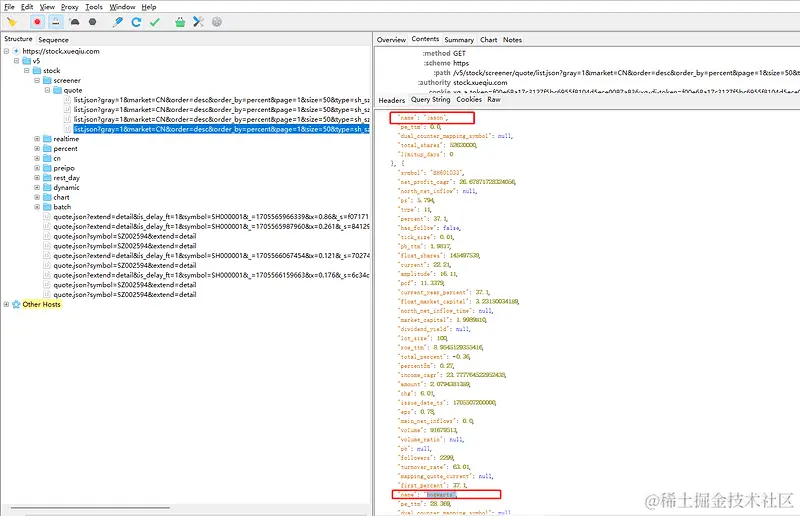
Task: Select the Other Hosts tree item
Action: 41,304
